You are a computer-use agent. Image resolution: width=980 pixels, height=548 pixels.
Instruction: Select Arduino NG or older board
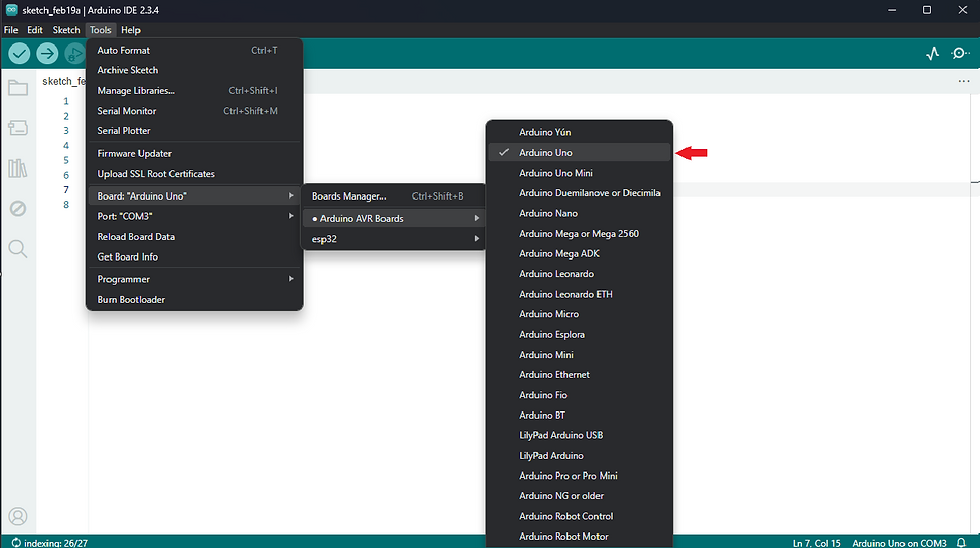click(579, 496)
